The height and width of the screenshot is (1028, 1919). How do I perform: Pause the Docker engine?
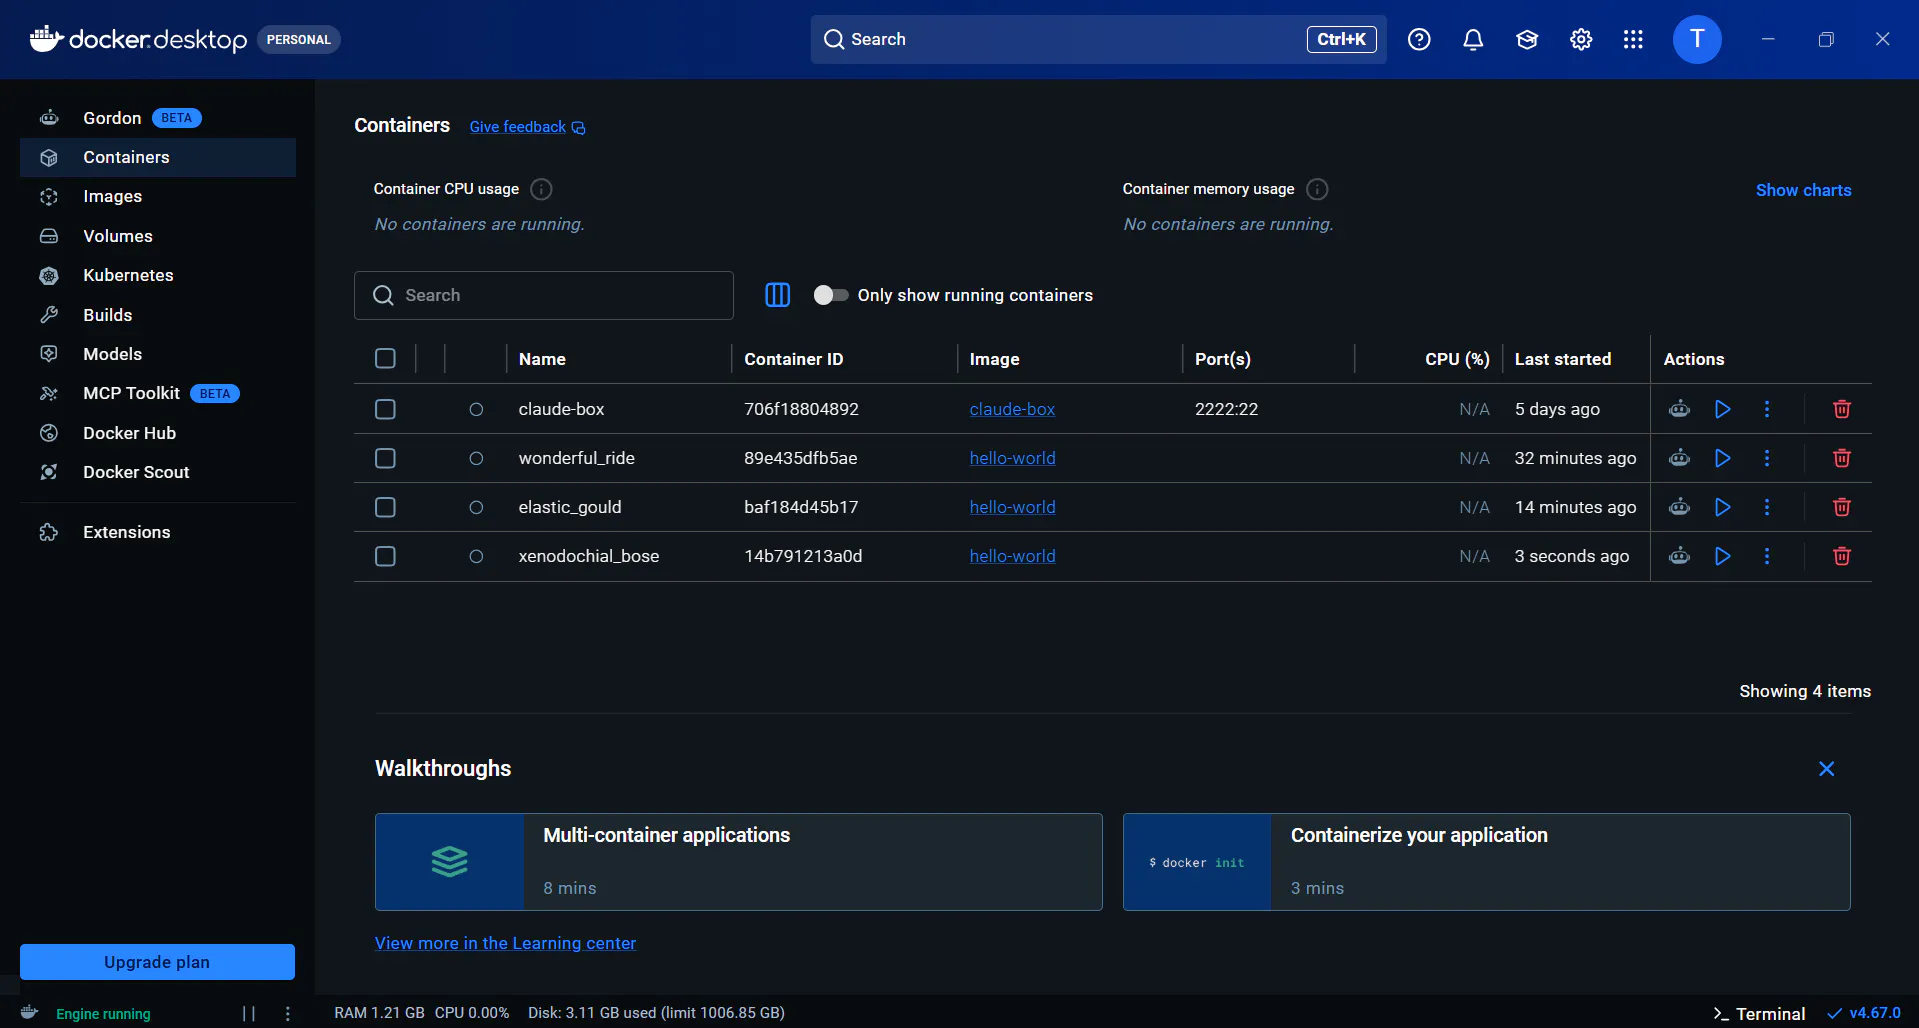click(249, 1013)
